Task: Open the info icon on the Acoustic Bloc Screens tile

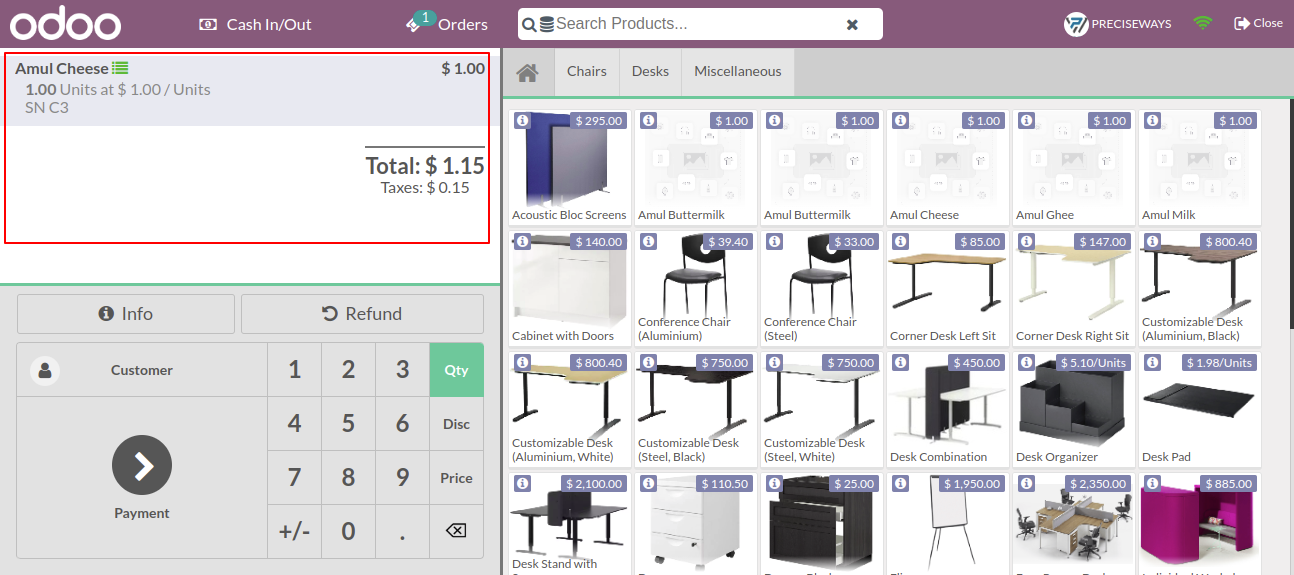Action: tap(522, 121)
